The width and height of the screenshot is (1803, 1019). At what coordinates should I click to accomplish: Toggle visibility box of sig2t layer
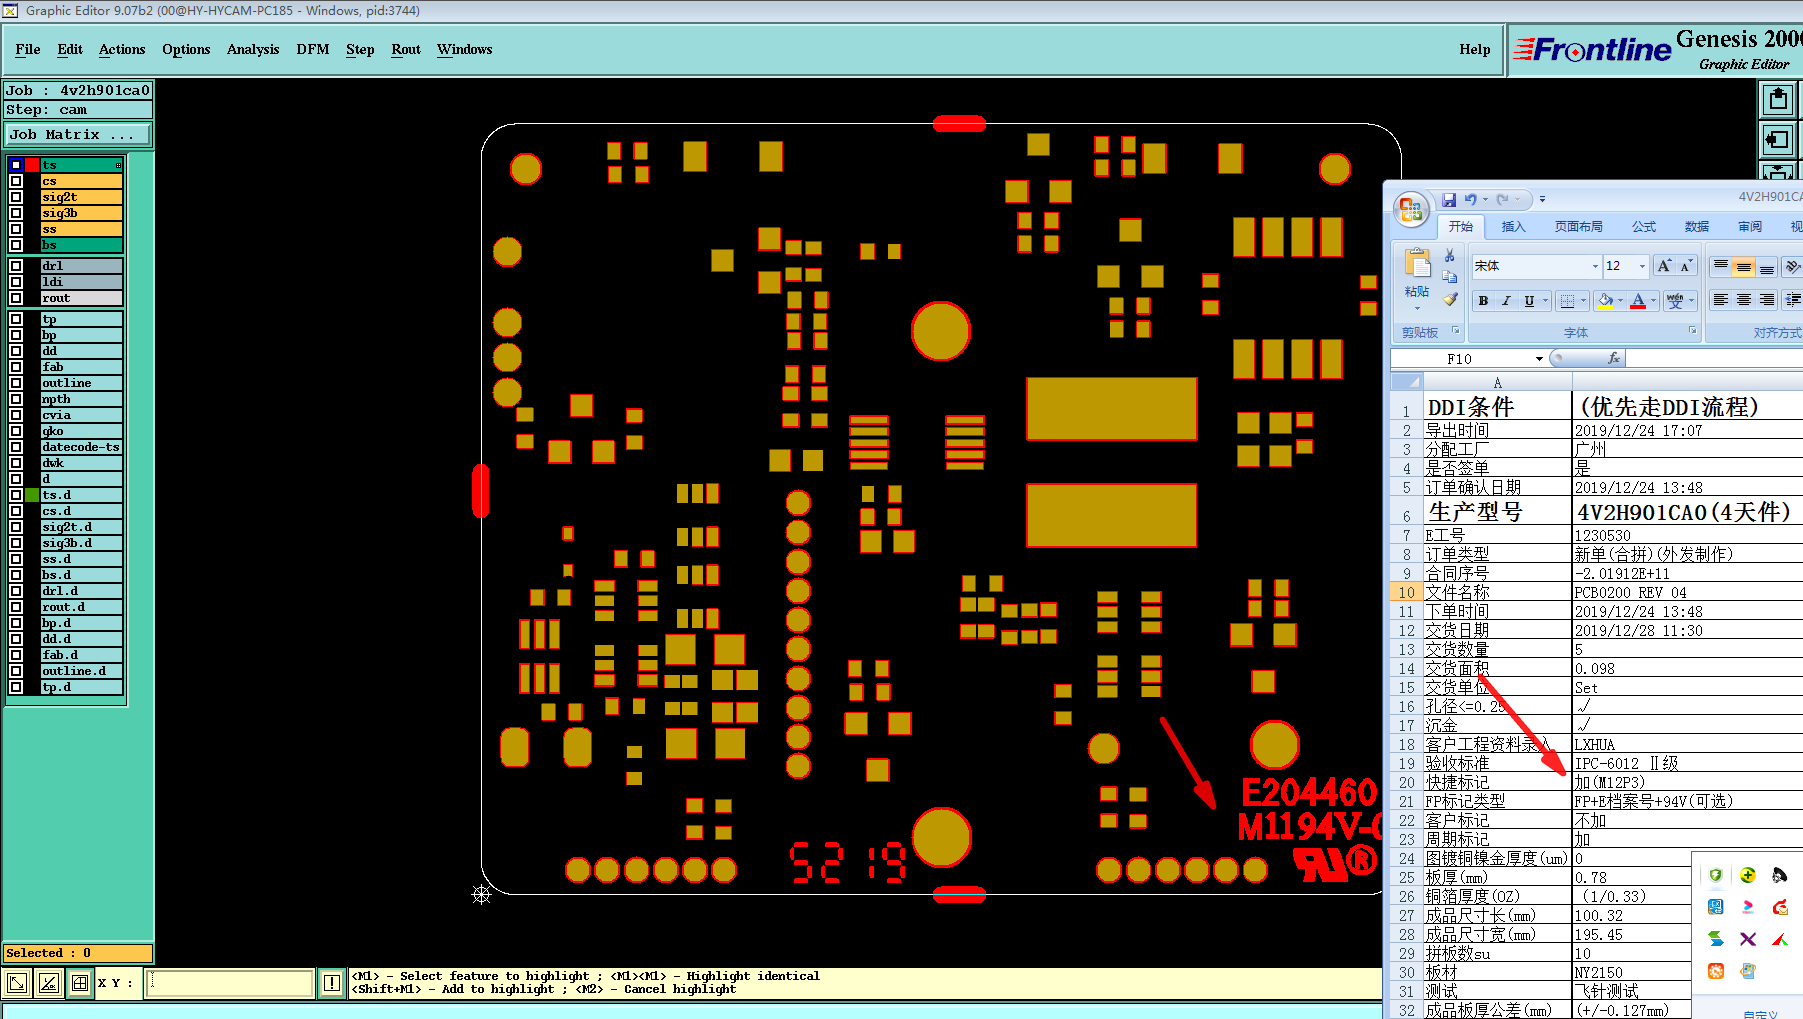(x=16, y=197)
